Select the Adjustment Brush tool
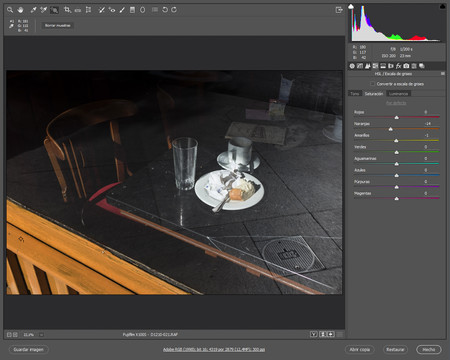450x360 pixels. pyautogui.click(x=122, y=10)
